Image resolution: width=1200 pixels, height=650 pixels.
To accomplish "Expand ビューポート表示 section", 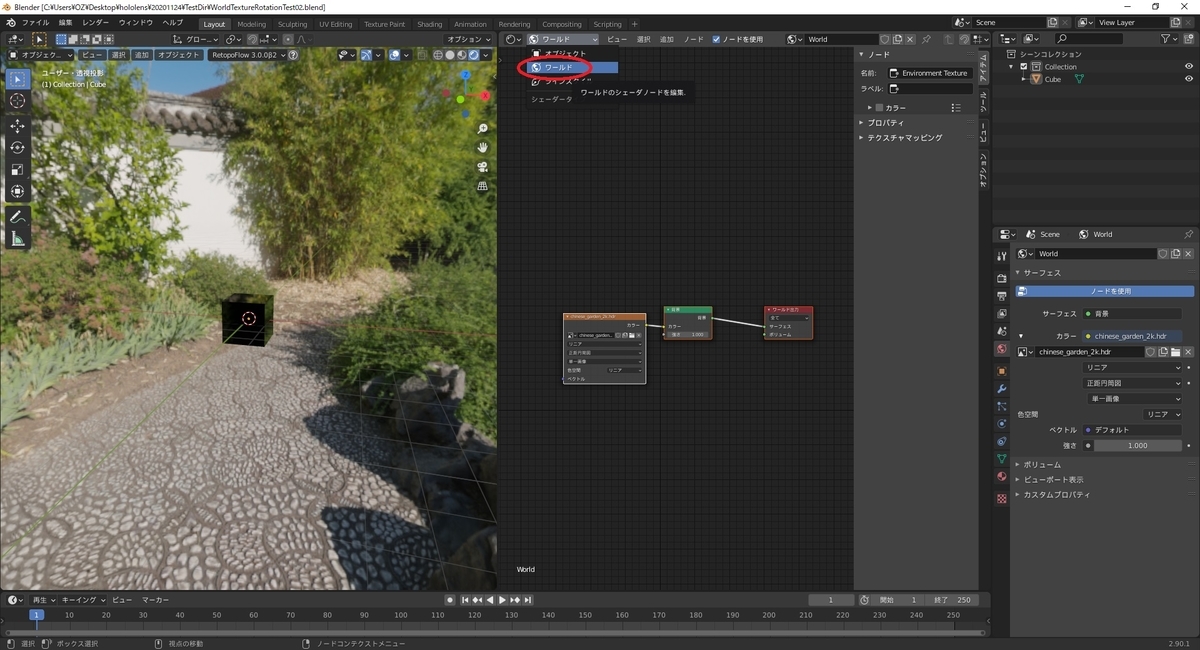I will click(1052, 479).
